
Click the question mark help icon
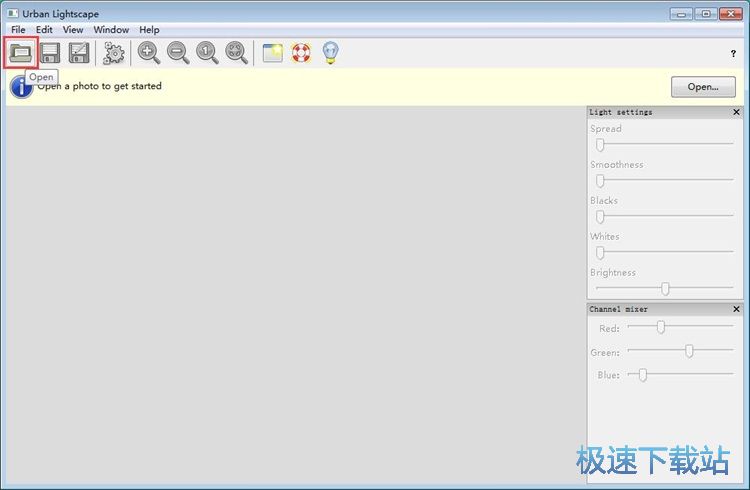pyautogui.click(x=733, y=54)
